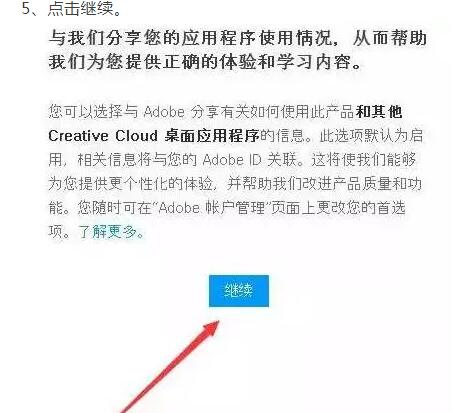
Task: Click the phrase 并帮助我们改进产品质量和功
Action: [x=324, y=184]
